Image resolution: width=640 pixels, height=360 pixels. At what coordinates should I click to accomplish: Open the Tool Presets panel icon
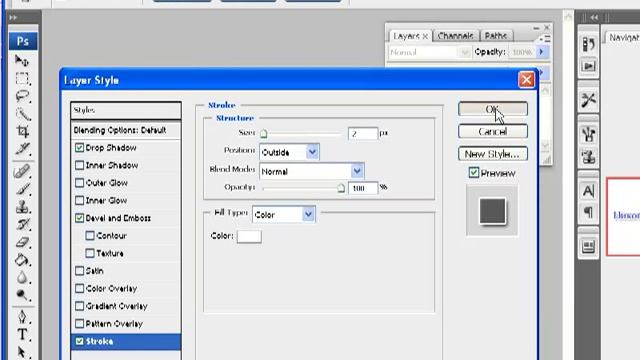click(588, 100)
